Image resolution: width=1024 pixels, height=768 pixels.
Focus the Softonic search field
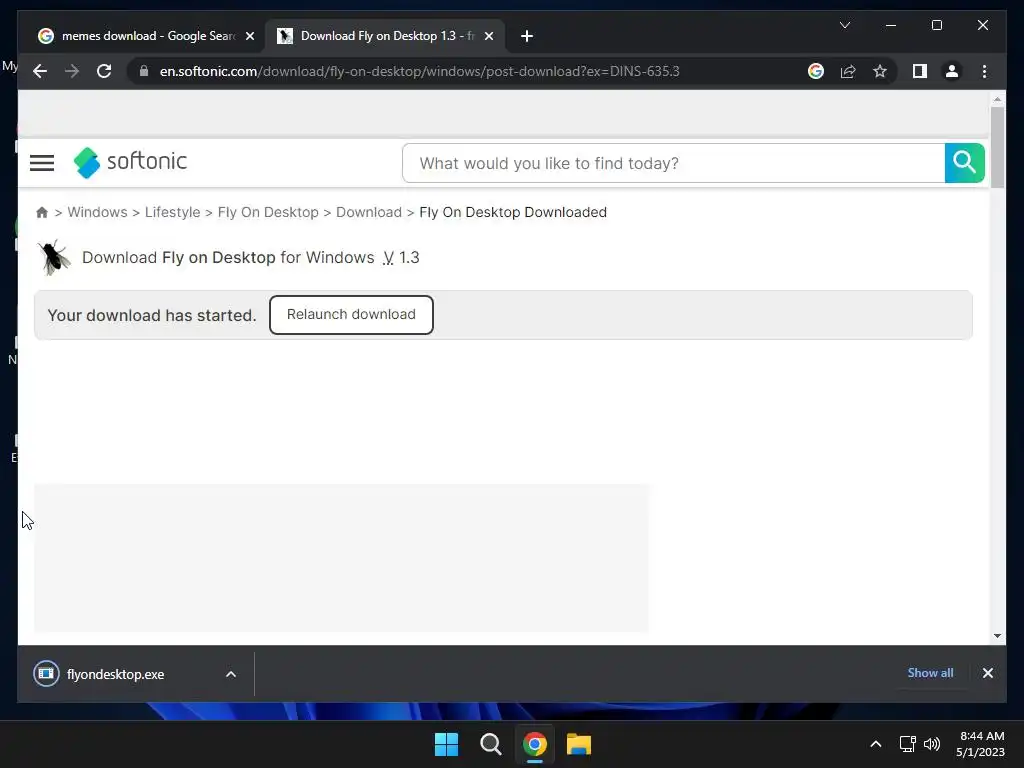tap(673, 163)
